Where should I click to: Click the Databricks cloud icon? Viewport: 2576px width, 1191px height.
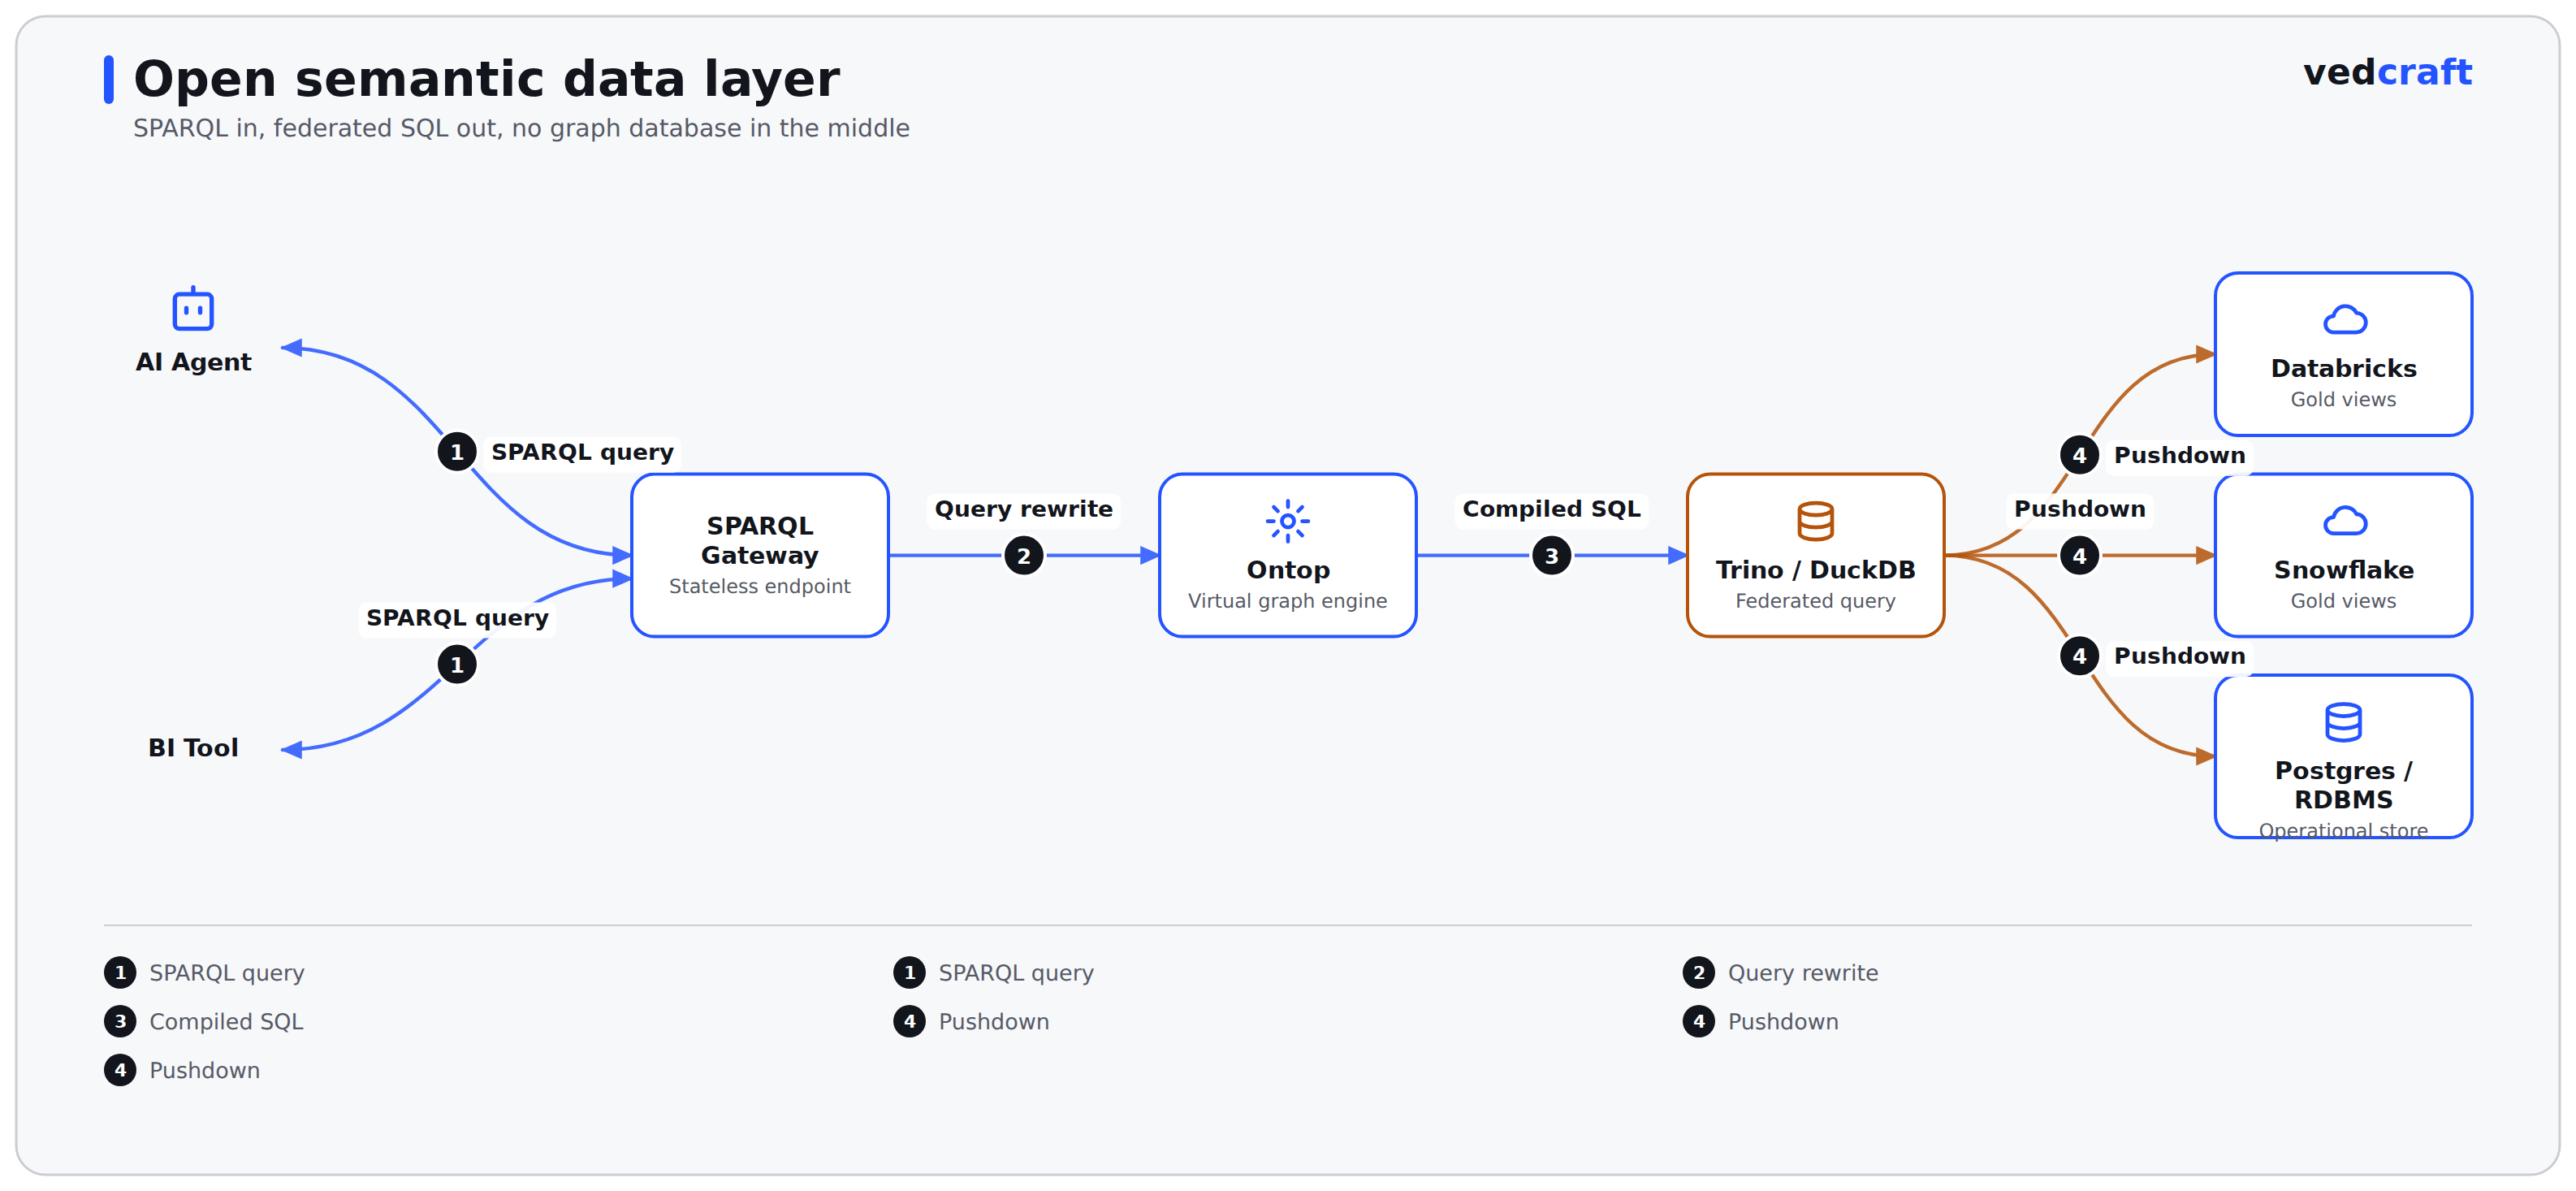point(2344,320)
